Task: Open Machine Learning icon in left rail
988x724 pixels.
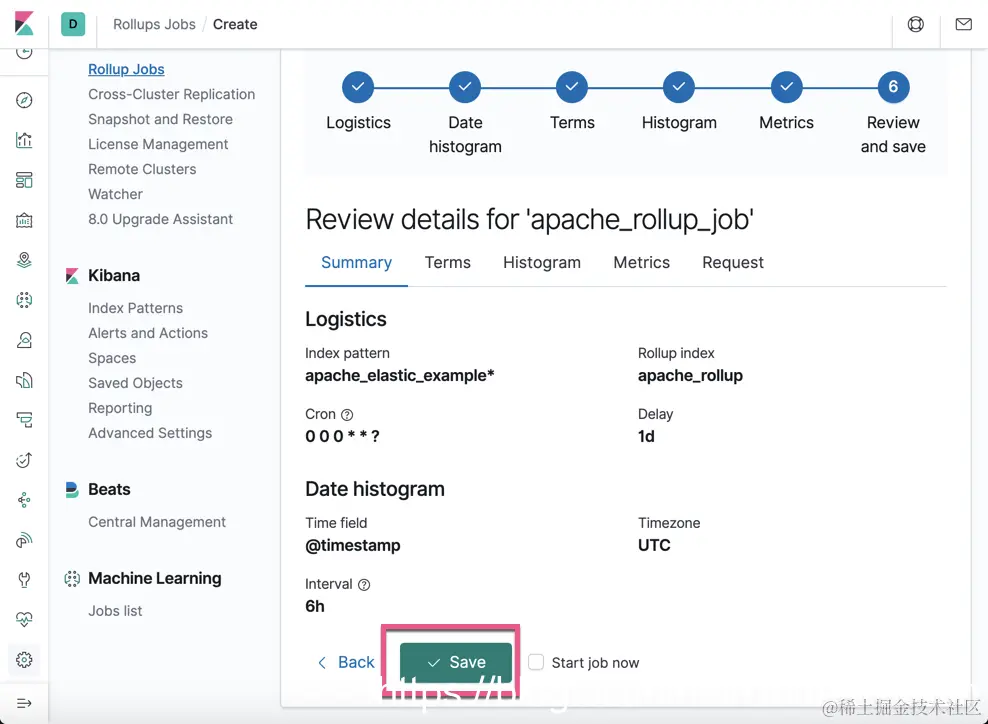Action: 24,300
